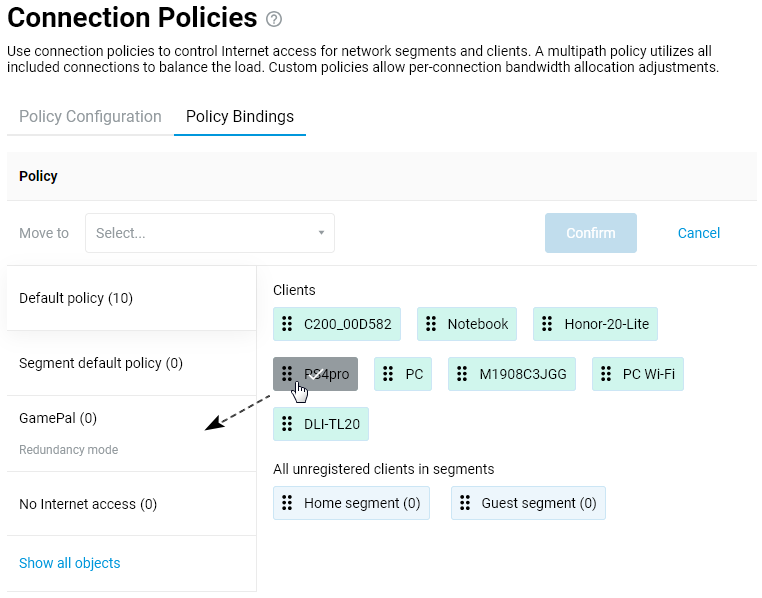Click drag handle on DLI-TL20 client
The width and height of the screenshot is (762, 598).
[x=288, y=424]
